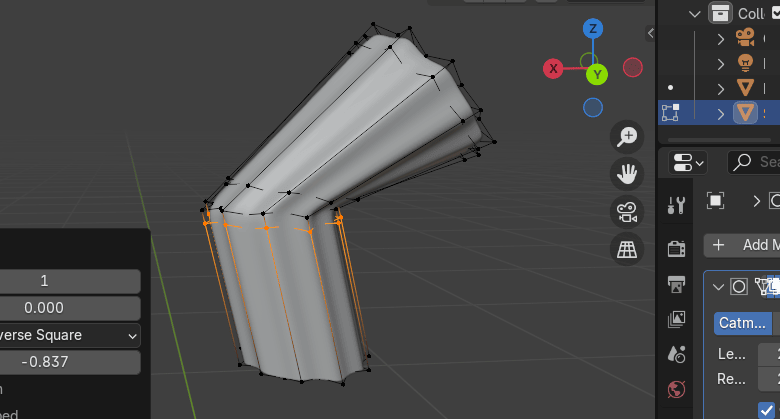Collapse the subdivision modifier panel

717,287
